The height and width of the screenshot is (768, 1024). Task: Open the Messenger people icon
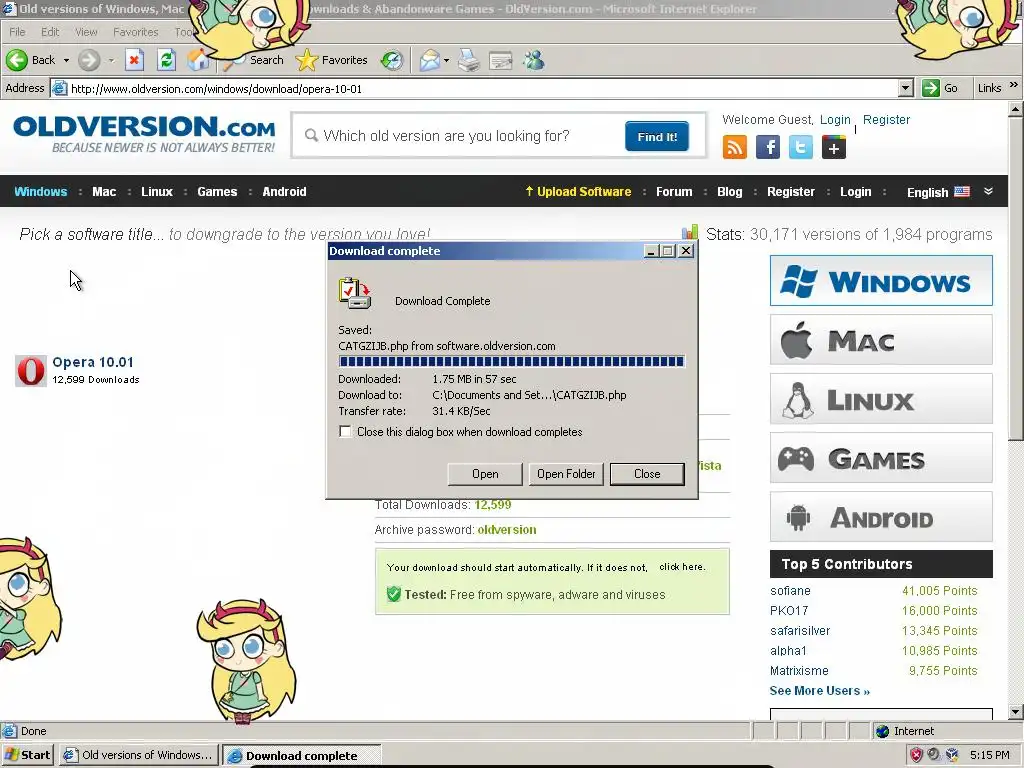[534, 60]
